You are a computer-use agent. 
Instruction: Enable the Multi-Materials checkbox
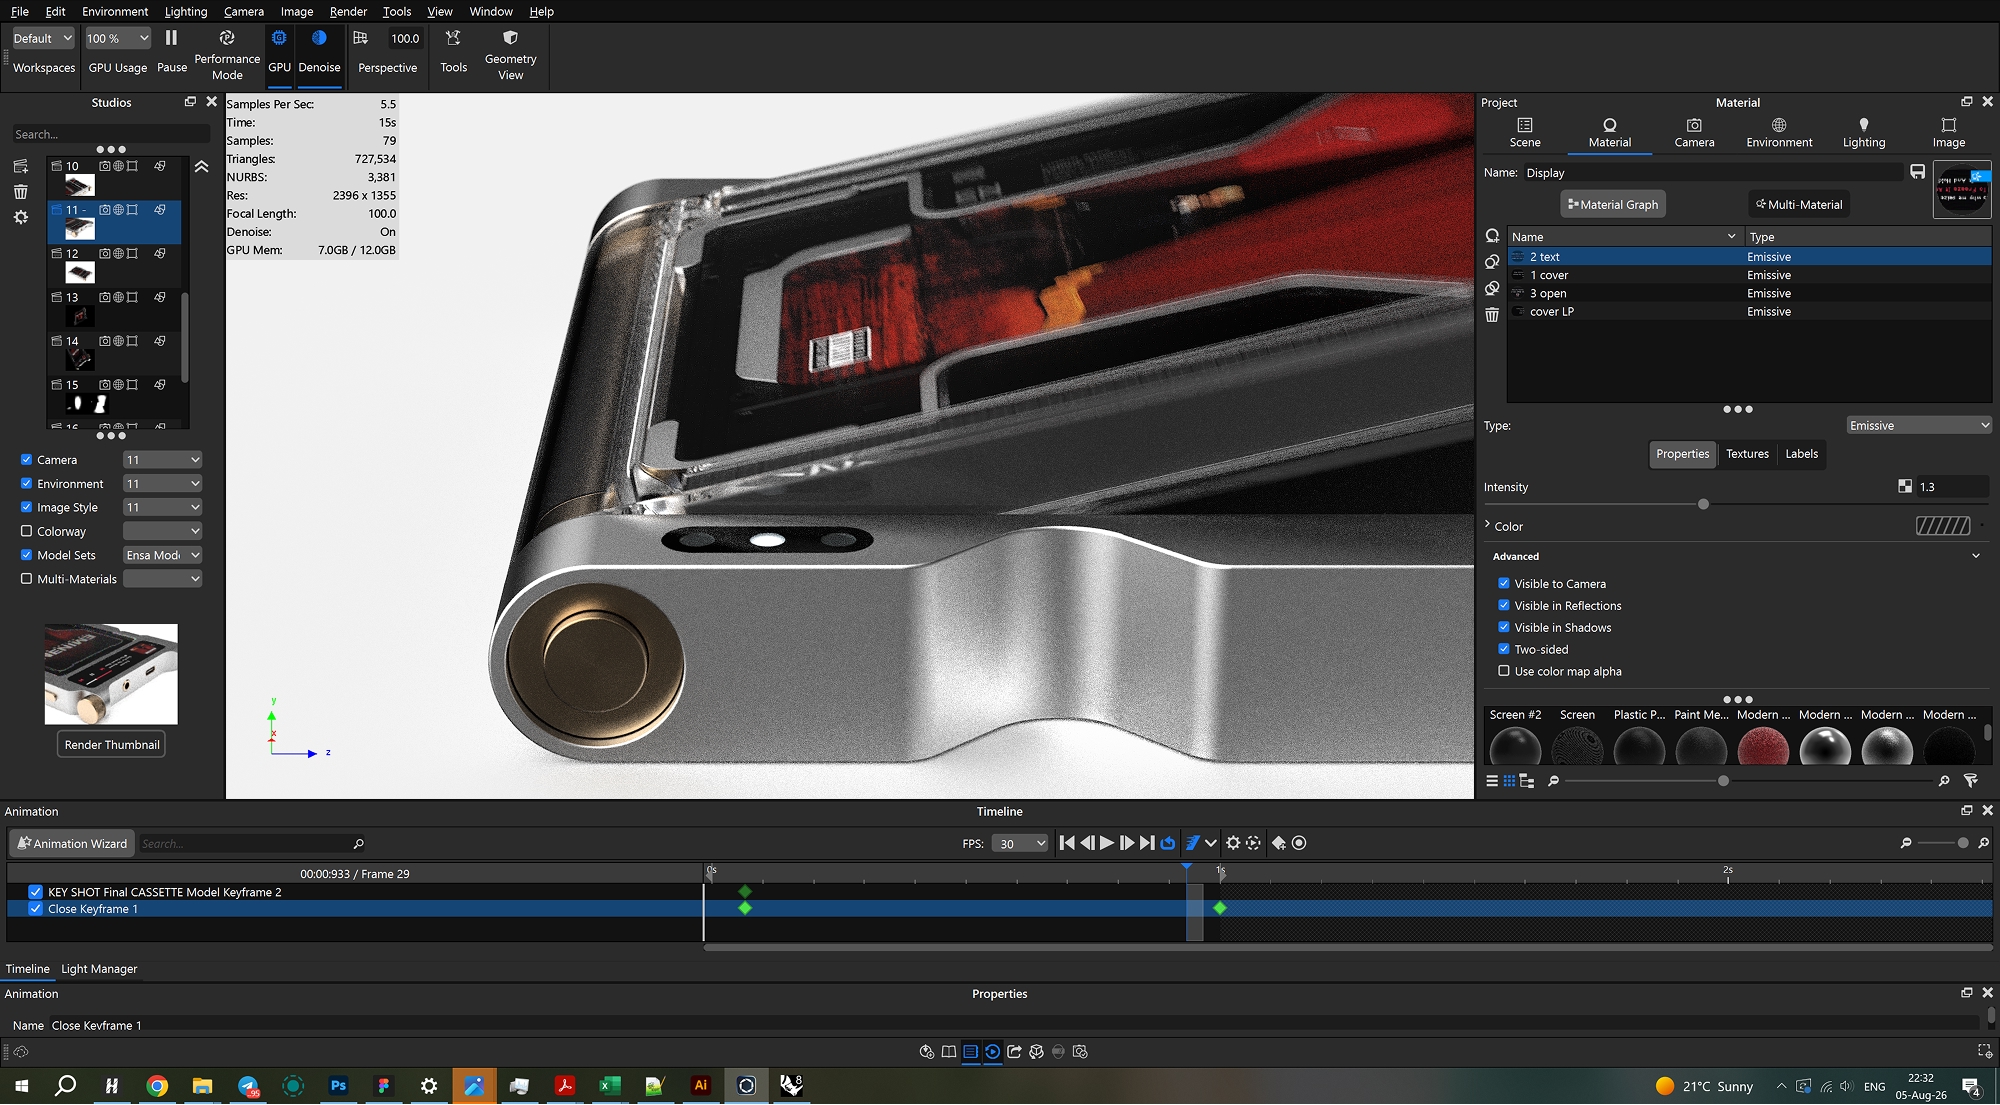click(x=27, y=579)
